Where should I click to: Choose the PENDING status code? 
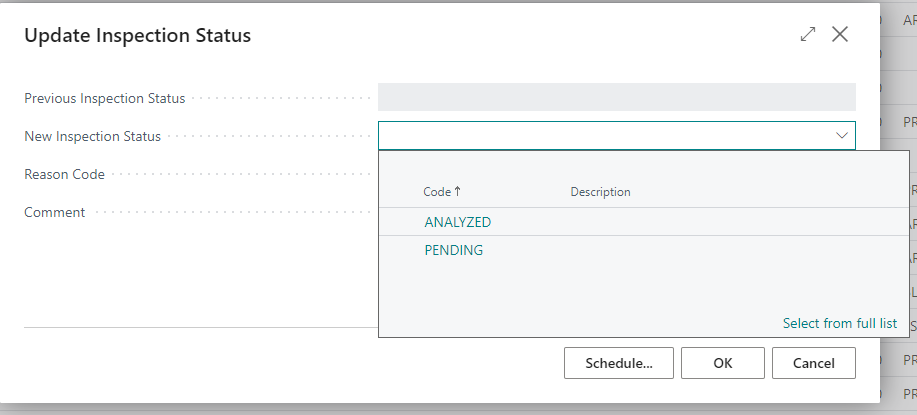[453, 250]
